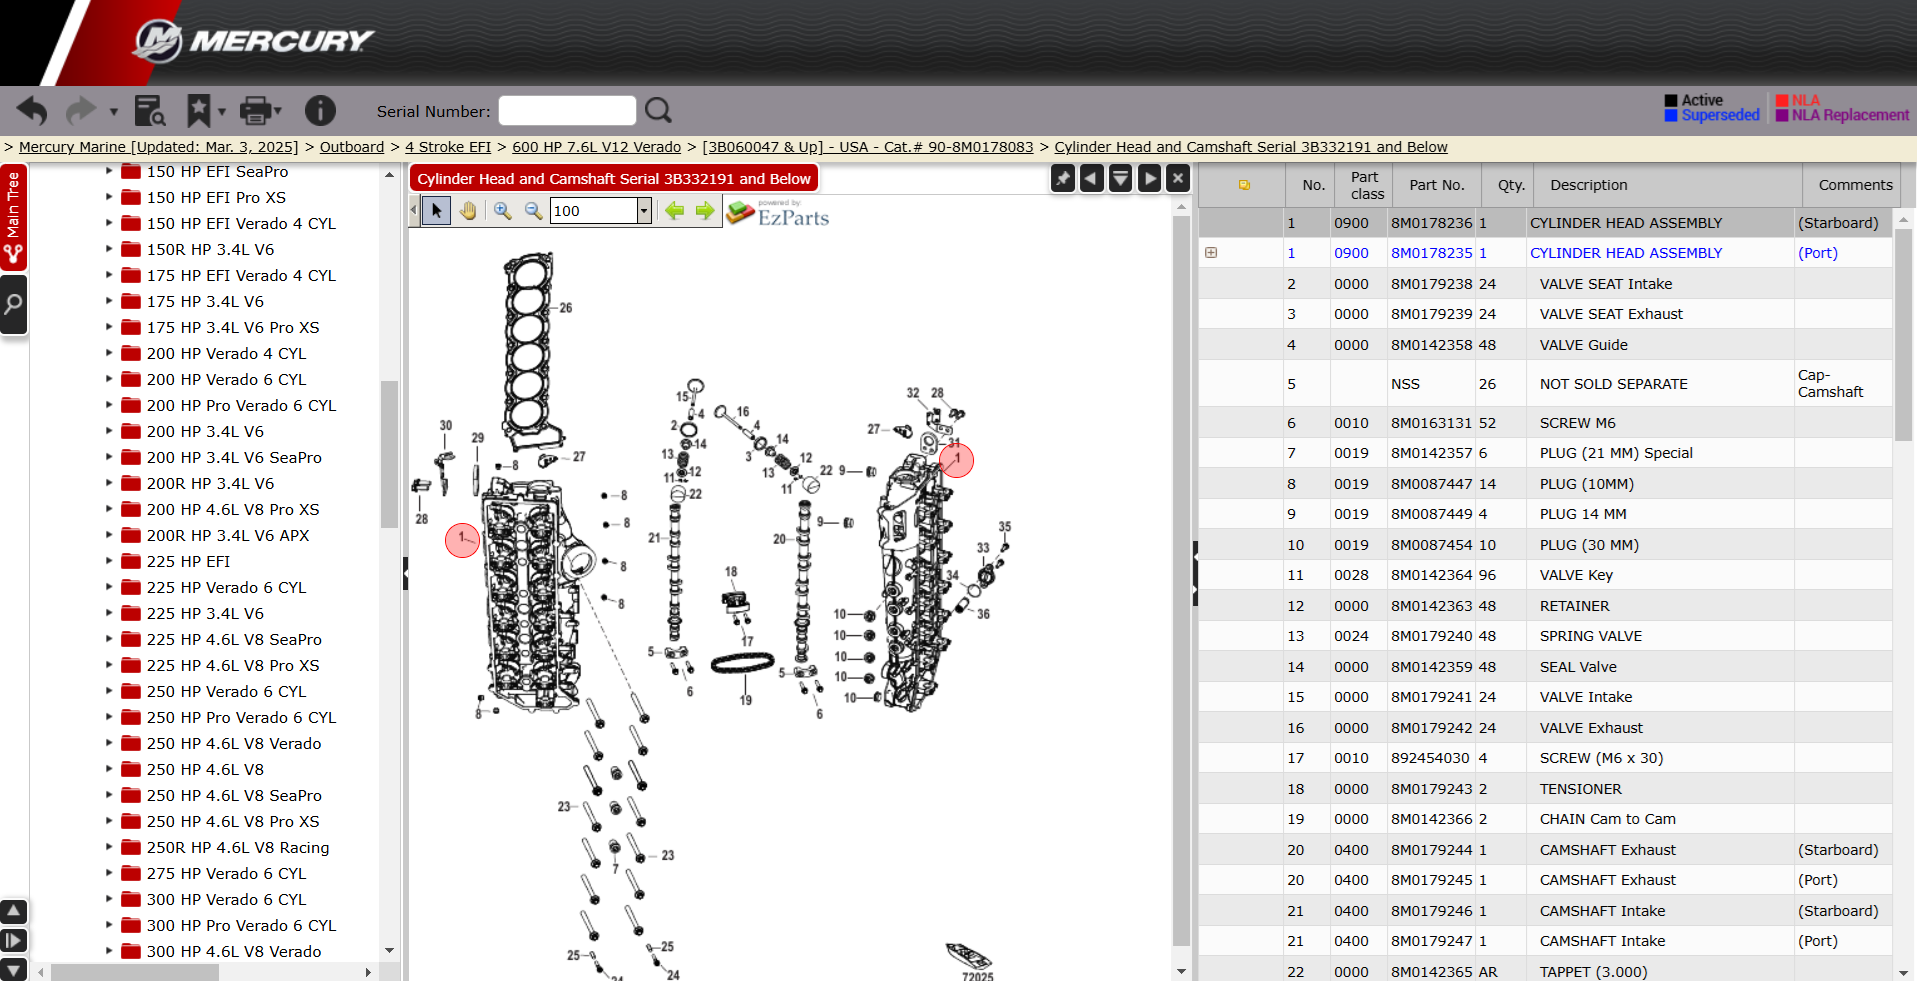Expand the 225 HP EFI folder arrow
Screen dimensions: 1917x981
tap(109, 561)
